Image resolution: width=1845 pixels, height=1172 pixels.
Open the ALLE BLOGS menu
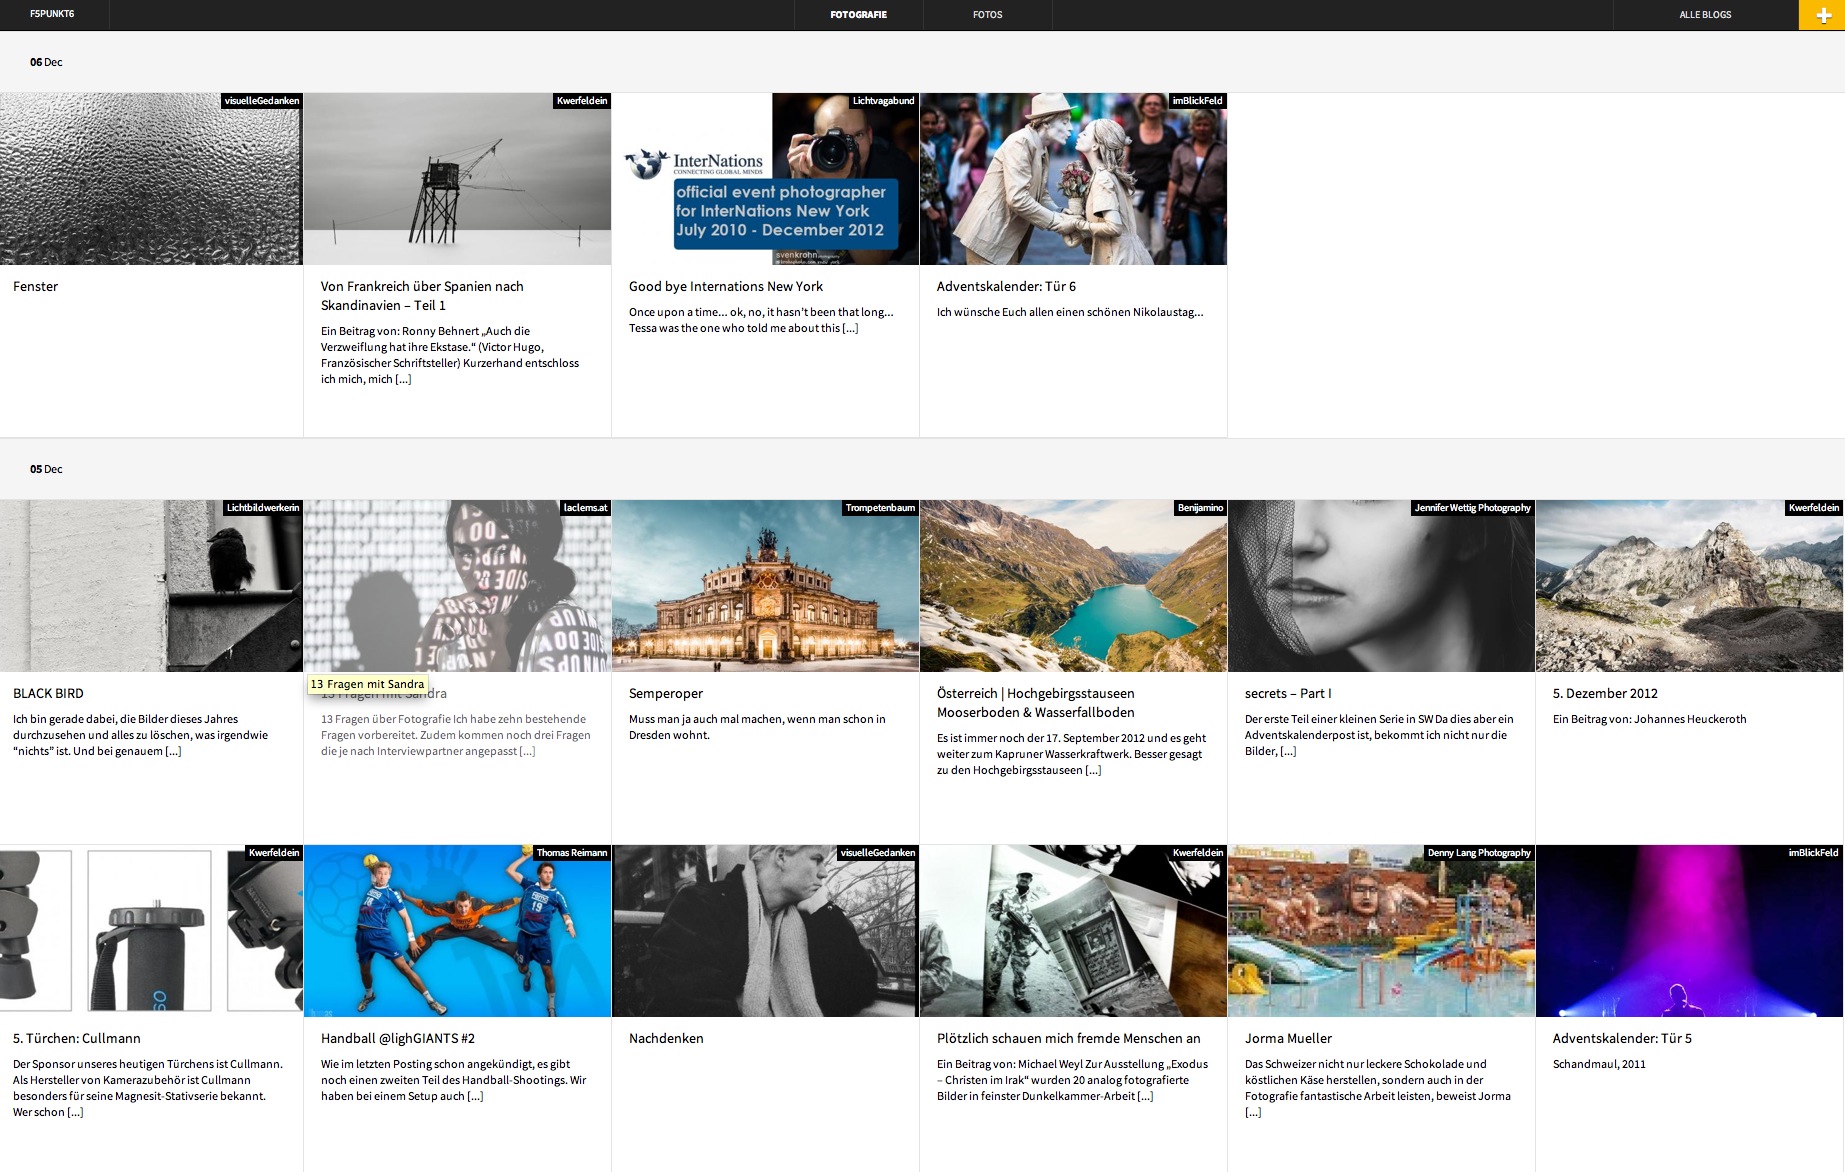click(1705, 15)
